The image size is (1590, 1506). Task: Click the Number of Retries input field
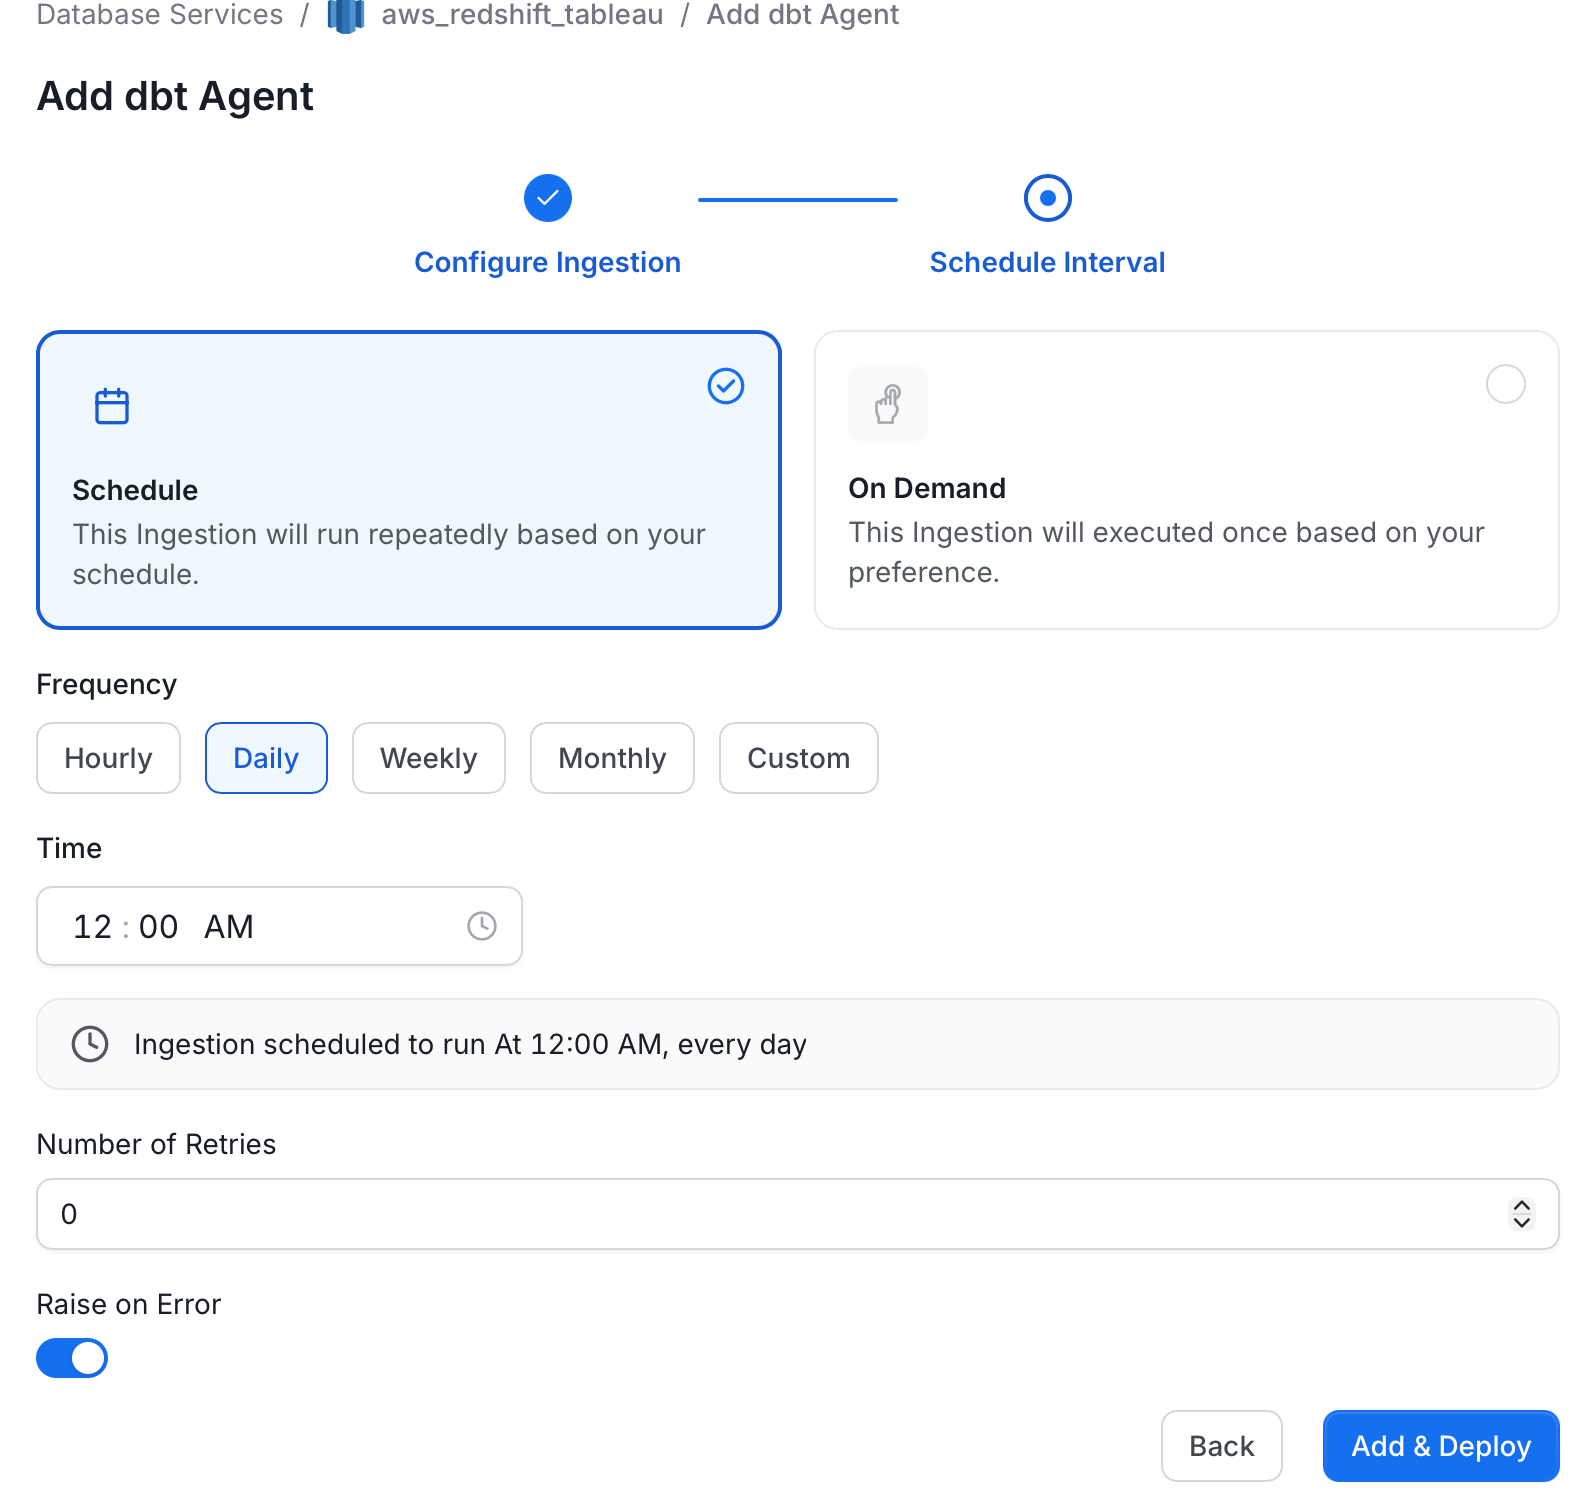pos(798,1214)
